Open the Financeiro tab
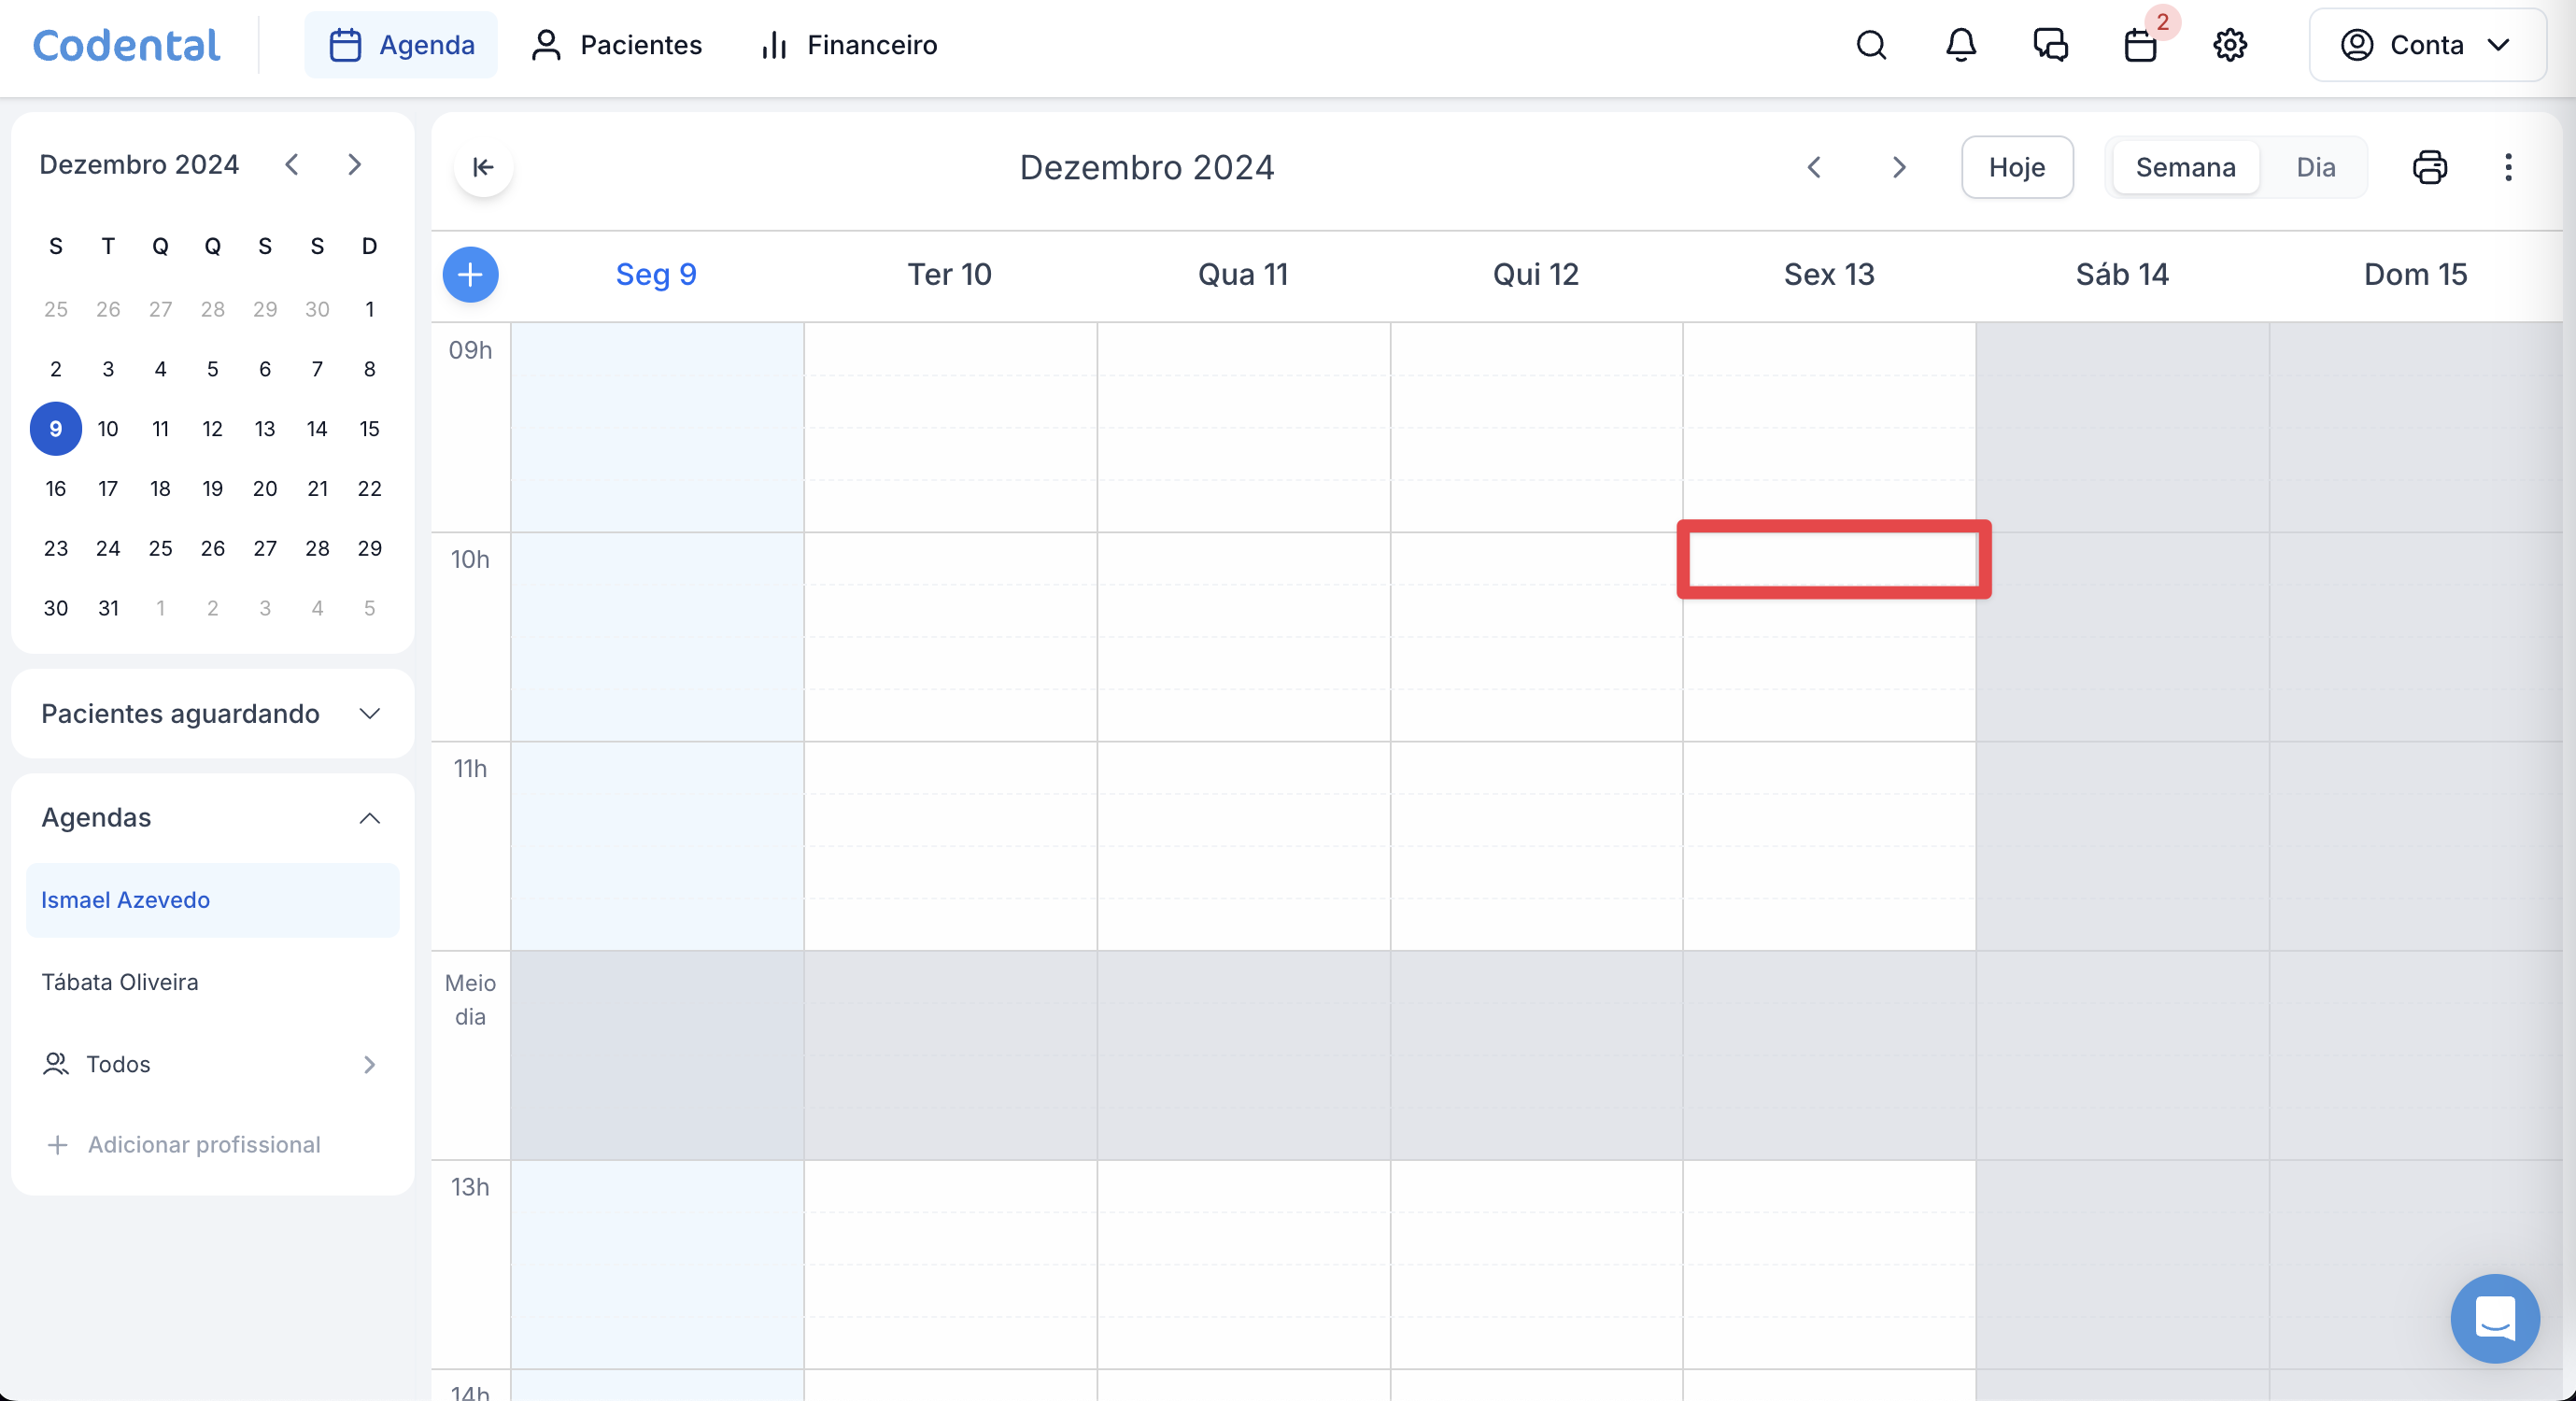This screenshot has height=1401, width=2576. pyautogui.click(x=849, y=45)
